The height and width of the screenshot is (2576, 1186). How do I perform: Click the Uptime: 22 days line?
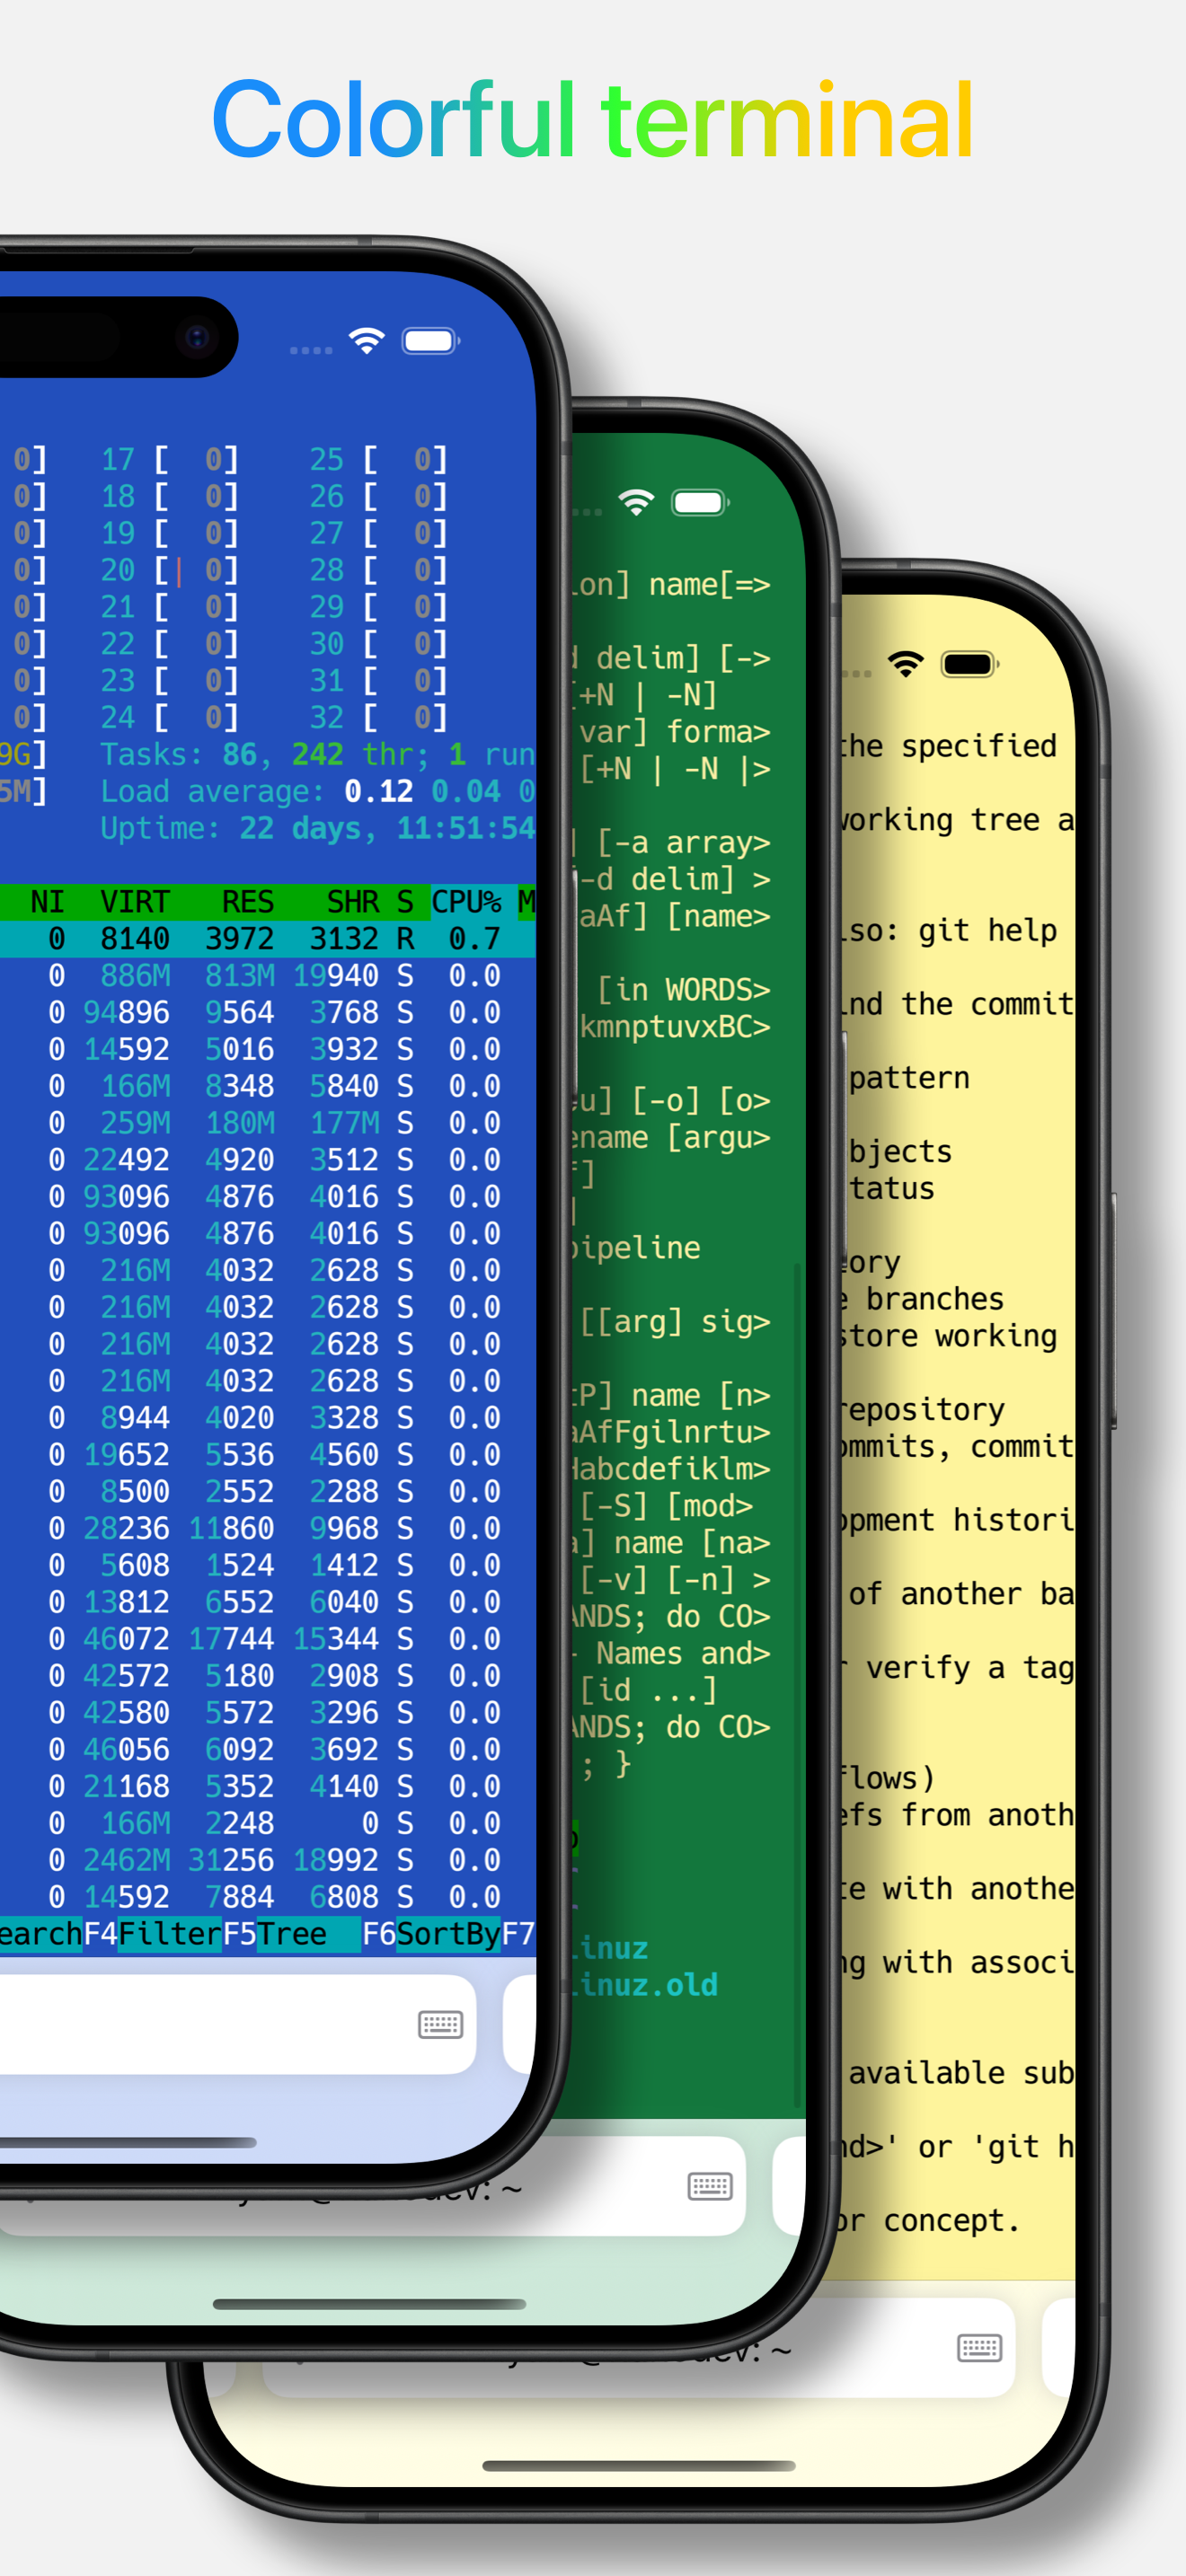pos(317,829)
